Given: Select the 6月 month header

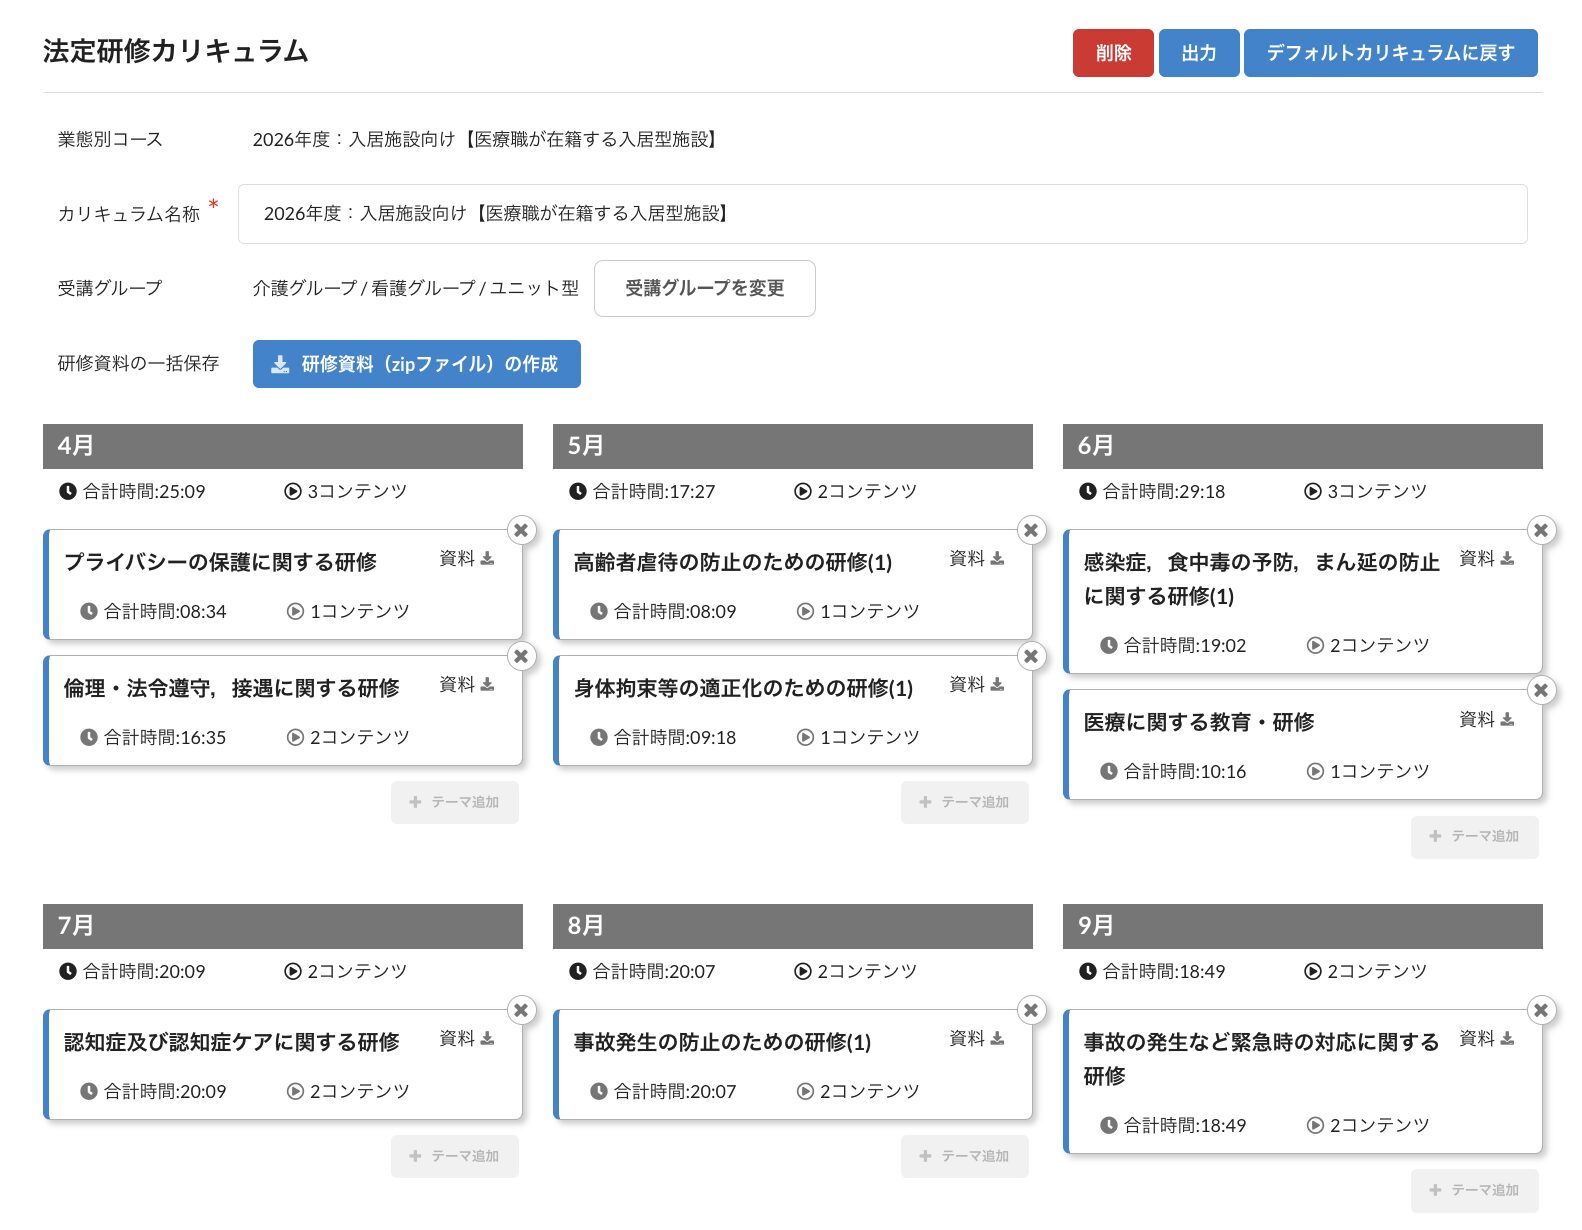Looking at the screenshot, I should (x=1303, y=446).
